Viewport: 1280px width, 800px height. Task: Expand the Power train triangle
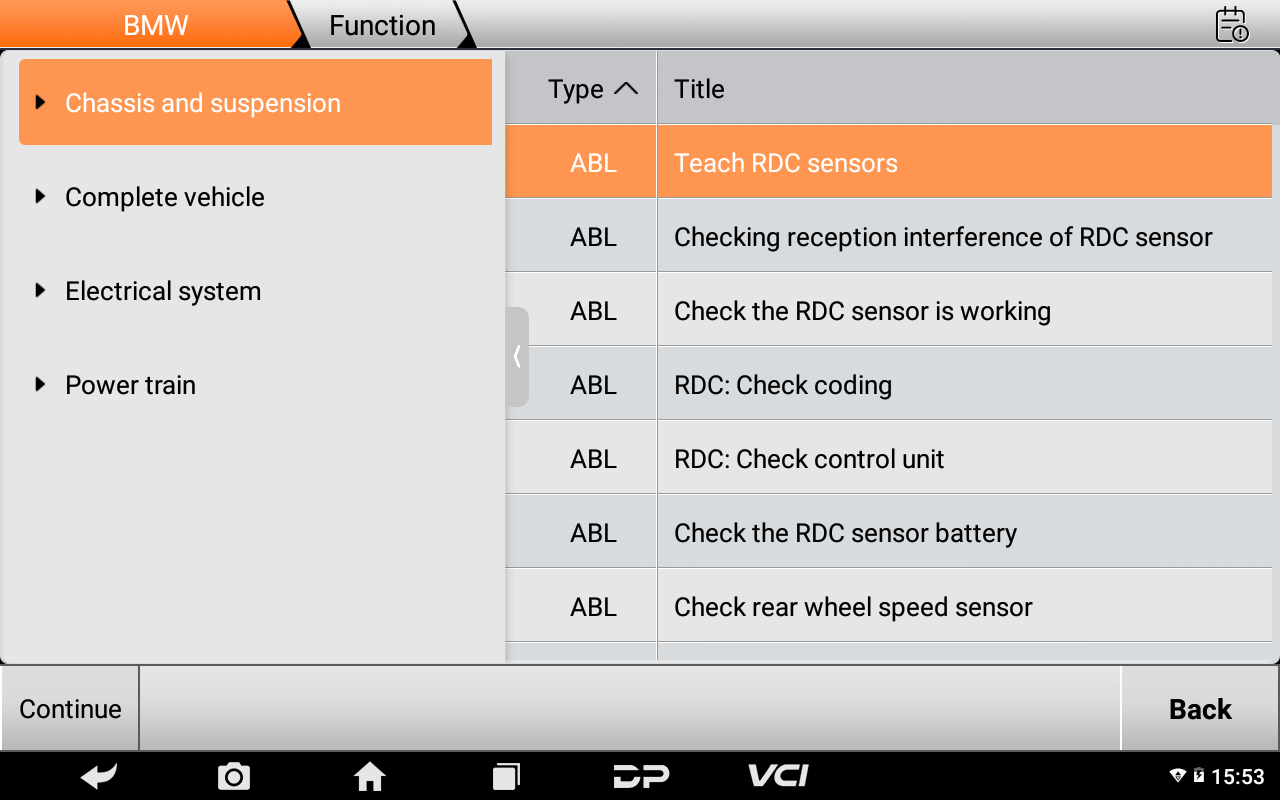click(40, 385)
